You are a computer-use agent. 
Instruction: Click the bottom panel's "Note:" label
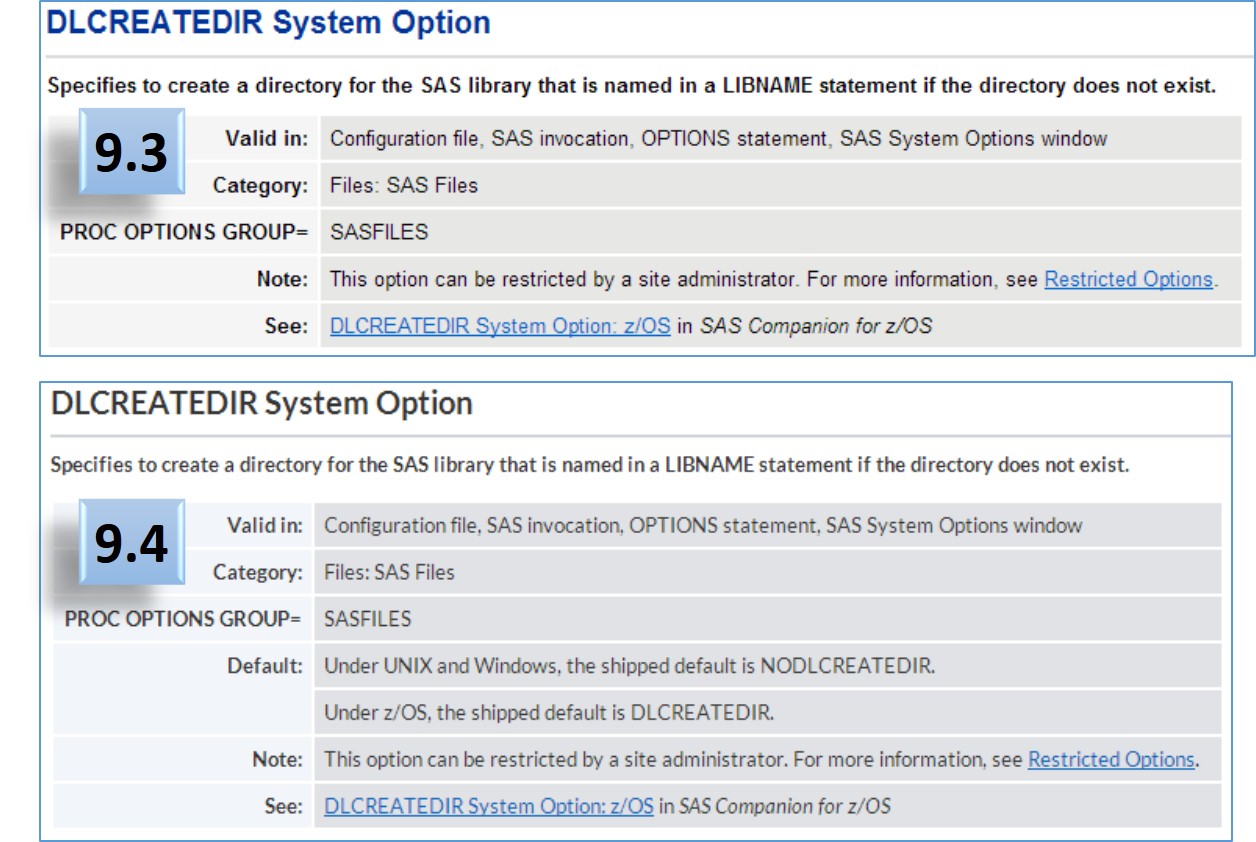277,760
